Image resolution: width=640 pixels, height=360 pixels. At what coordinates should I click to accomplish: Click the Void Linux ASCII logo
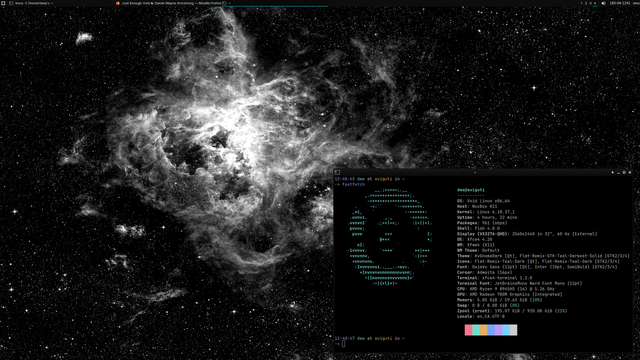[389, 237]
